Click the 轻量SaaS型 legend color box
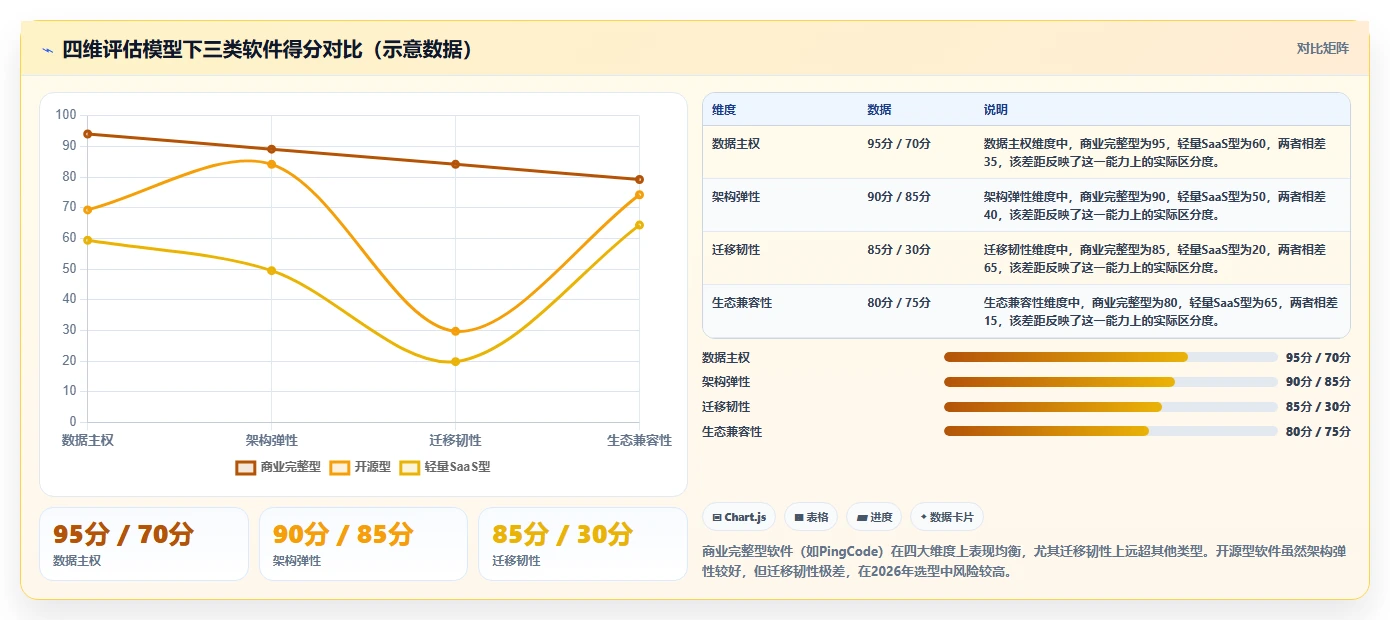The image size is (1390, 620). coord(410,467)
